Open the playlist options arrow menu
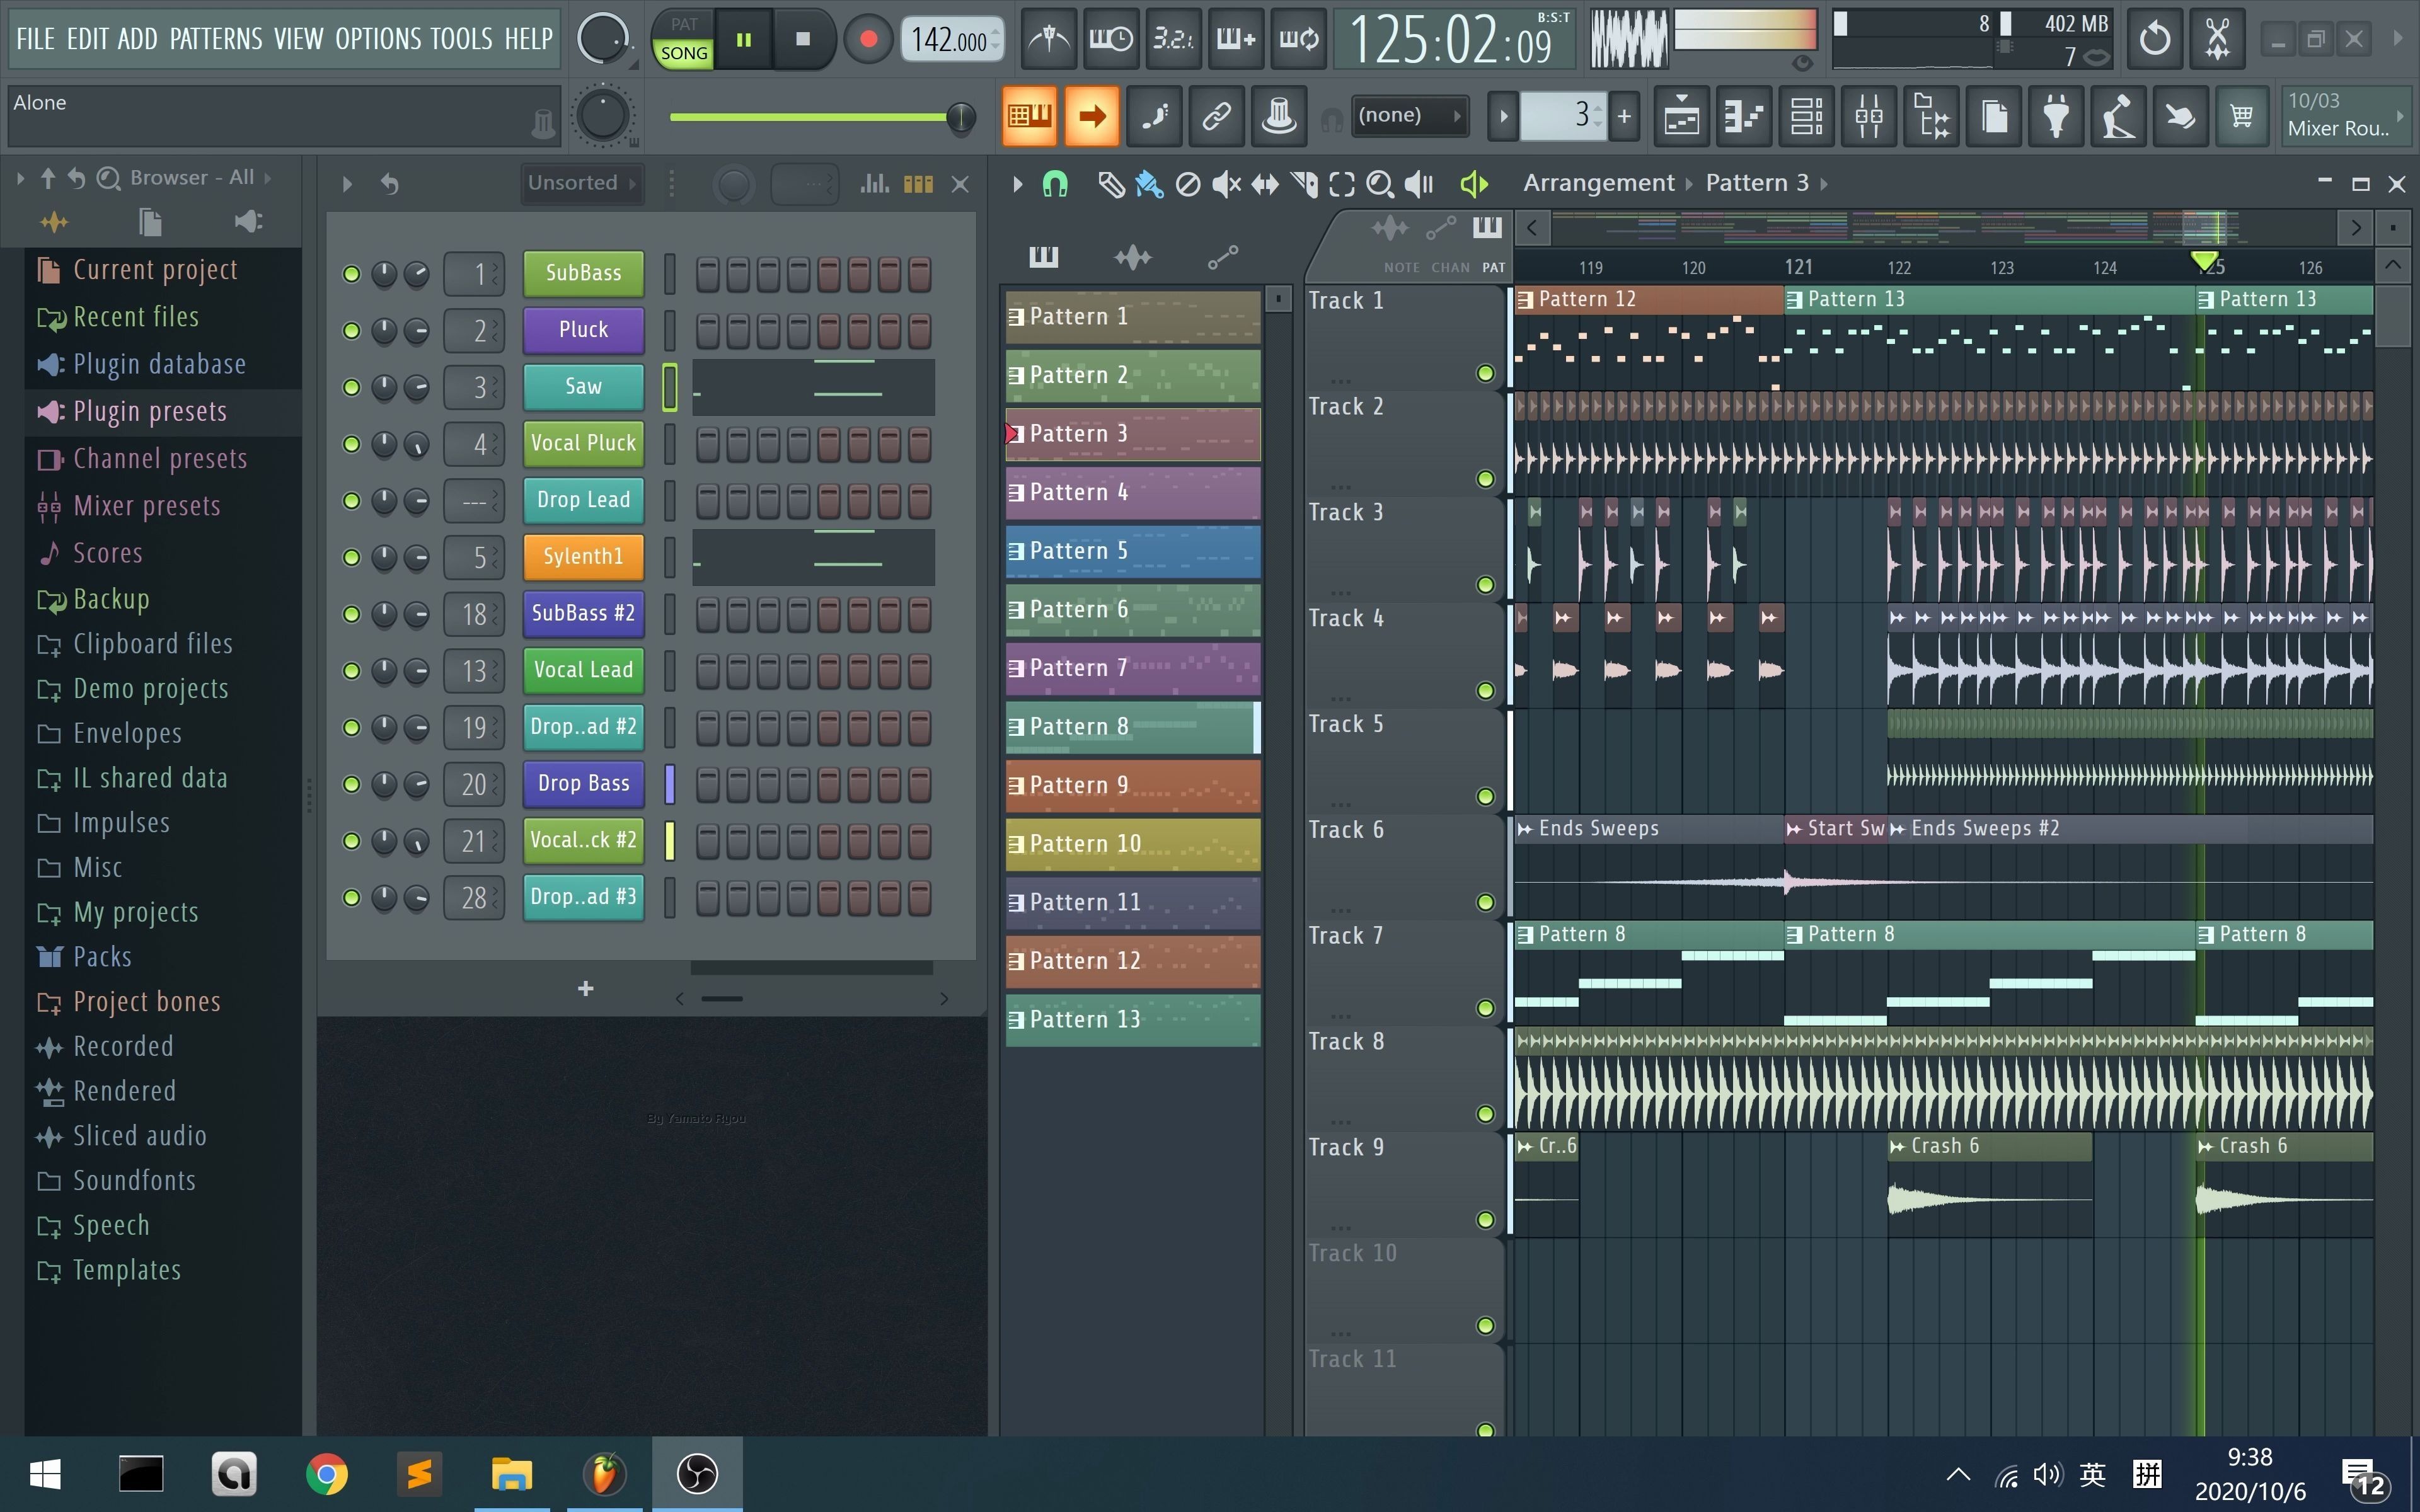 [x=1017, y=184]
